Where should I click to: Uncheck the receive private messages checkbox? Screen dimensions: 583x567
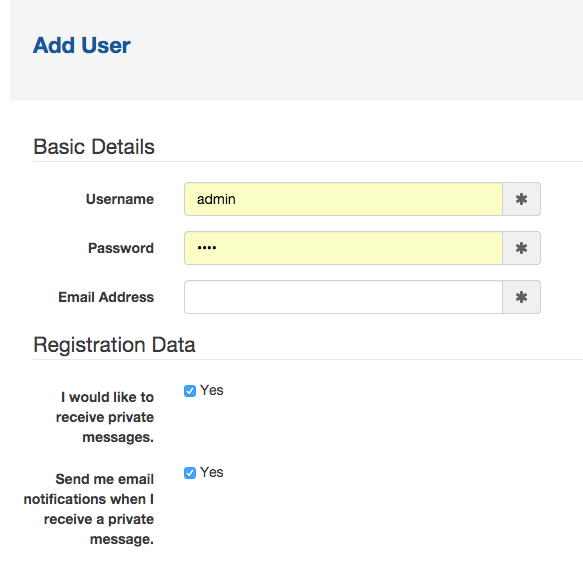click(190, 391)
